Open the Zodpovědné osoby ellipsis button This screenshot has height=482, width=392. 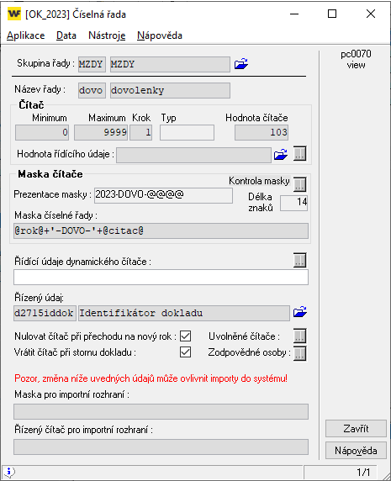click(300, 353)
